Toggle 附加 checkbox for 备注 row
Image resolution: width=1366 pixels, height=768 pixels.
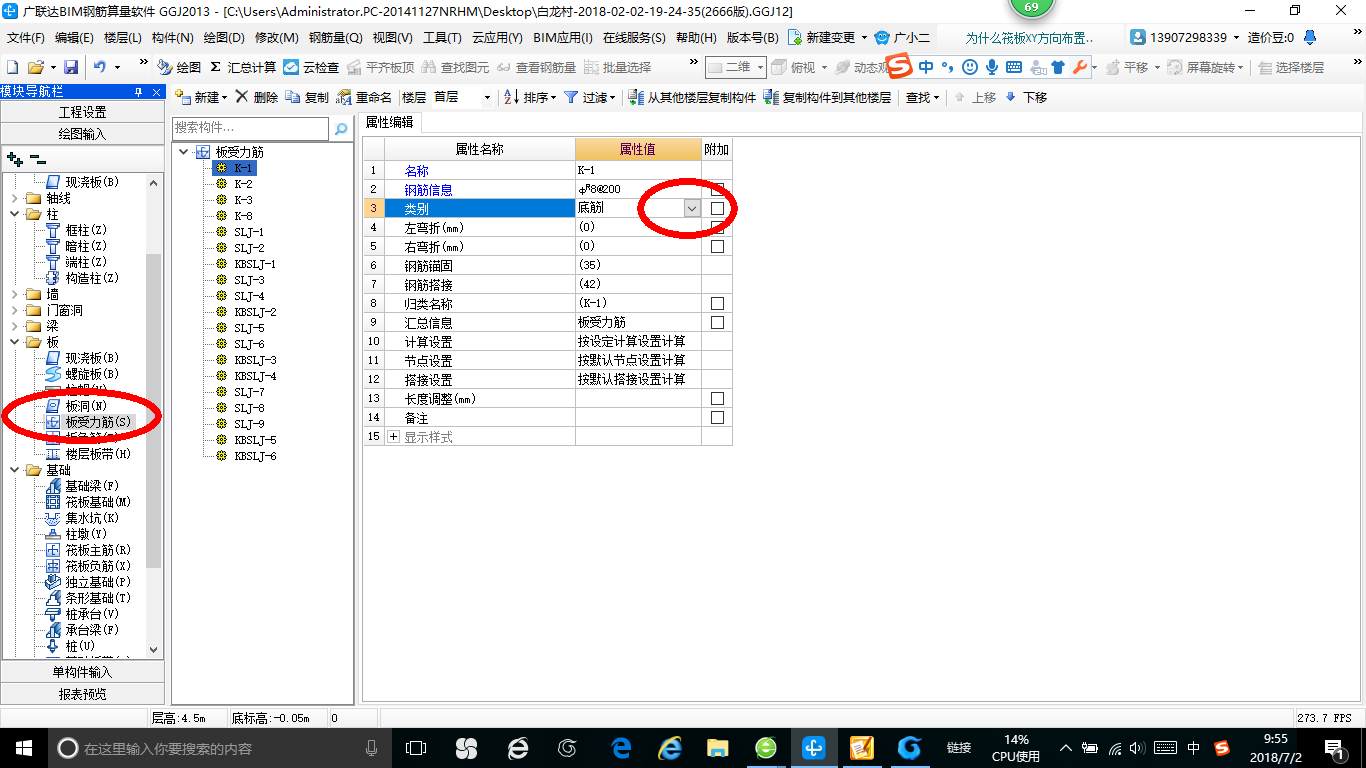pyautogui.click(x=717, y=418)
